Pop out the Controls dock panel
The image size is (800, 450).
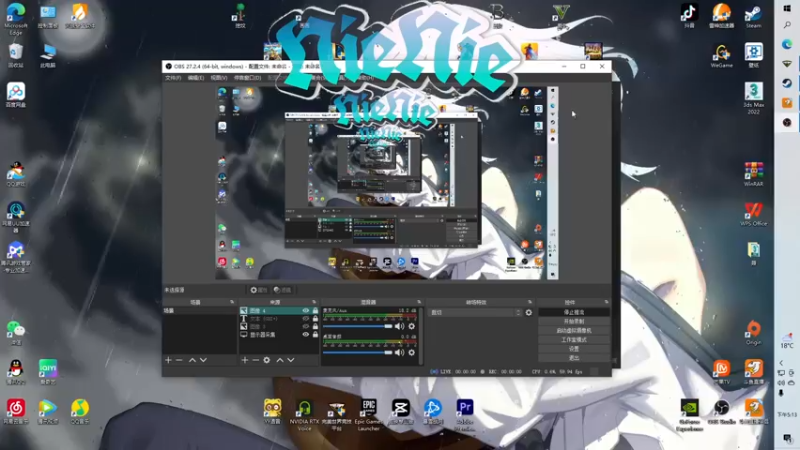[x=606, y=302]
